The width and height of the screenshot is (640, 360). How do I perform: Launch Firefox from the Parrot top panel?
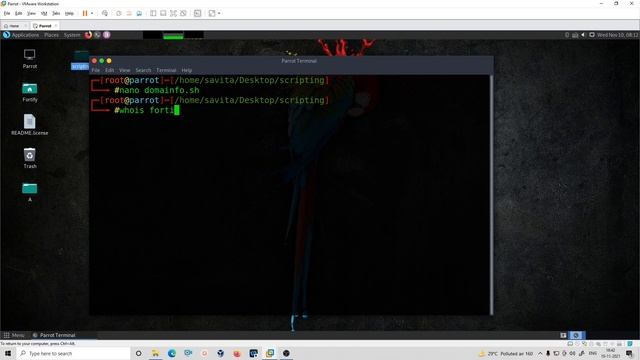click(x=88, y=35)
